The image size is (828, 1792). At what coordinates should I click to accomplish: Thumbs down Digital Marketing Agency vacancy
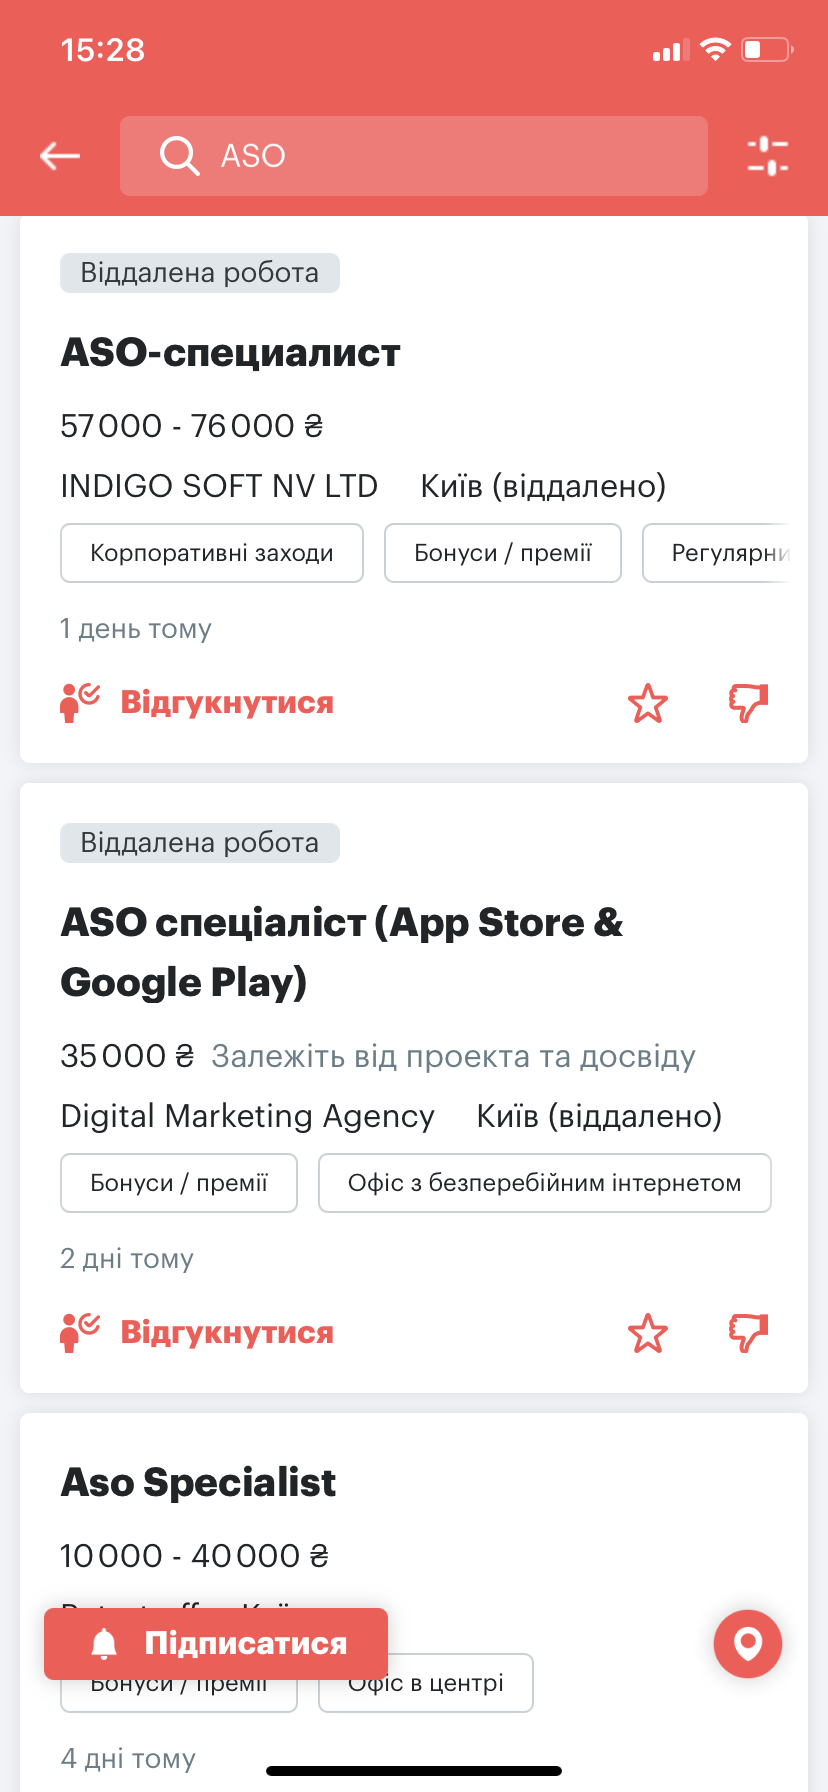click(x=748, y=1333)
